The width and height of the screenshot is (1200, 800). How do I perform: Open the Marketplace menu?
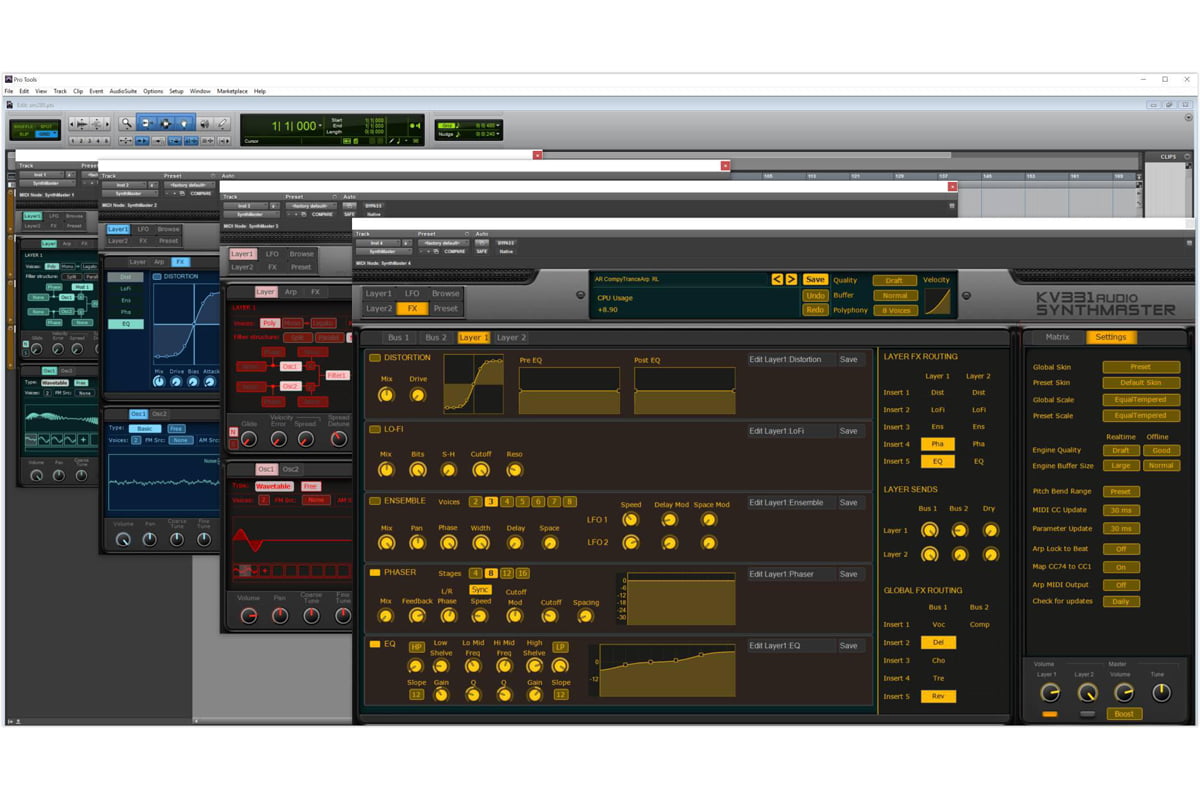pos(232,91)
